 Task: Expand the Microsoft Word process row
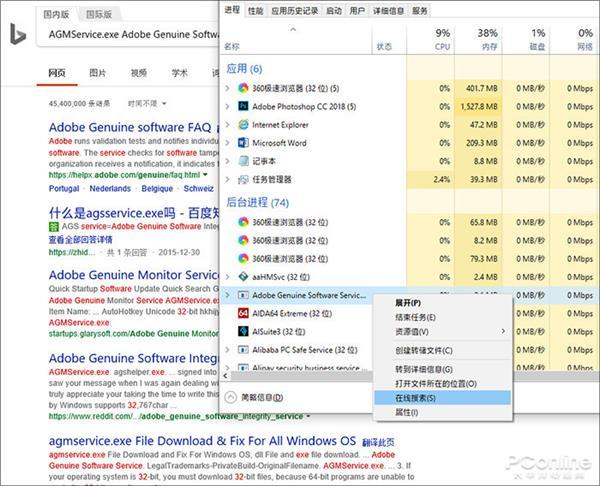click(228, 143)
